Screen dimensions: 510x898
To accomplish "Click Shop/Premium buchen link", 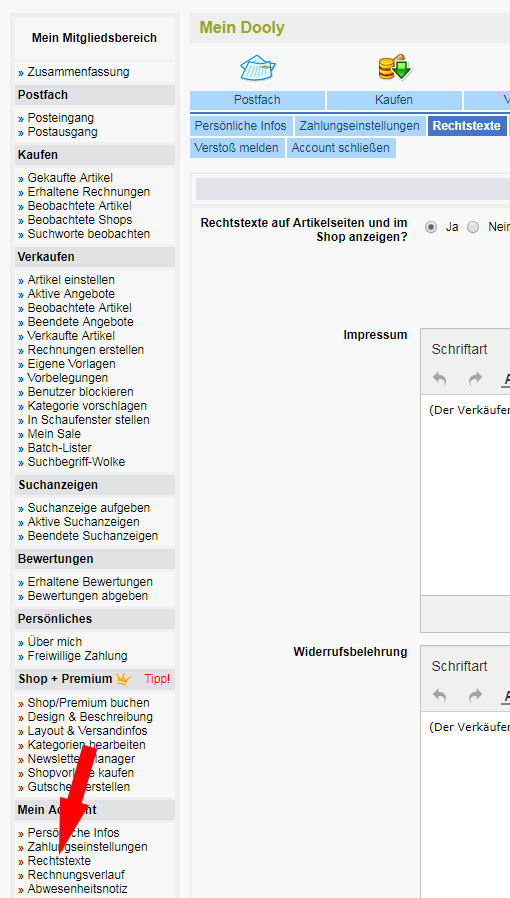I will 89,703.
